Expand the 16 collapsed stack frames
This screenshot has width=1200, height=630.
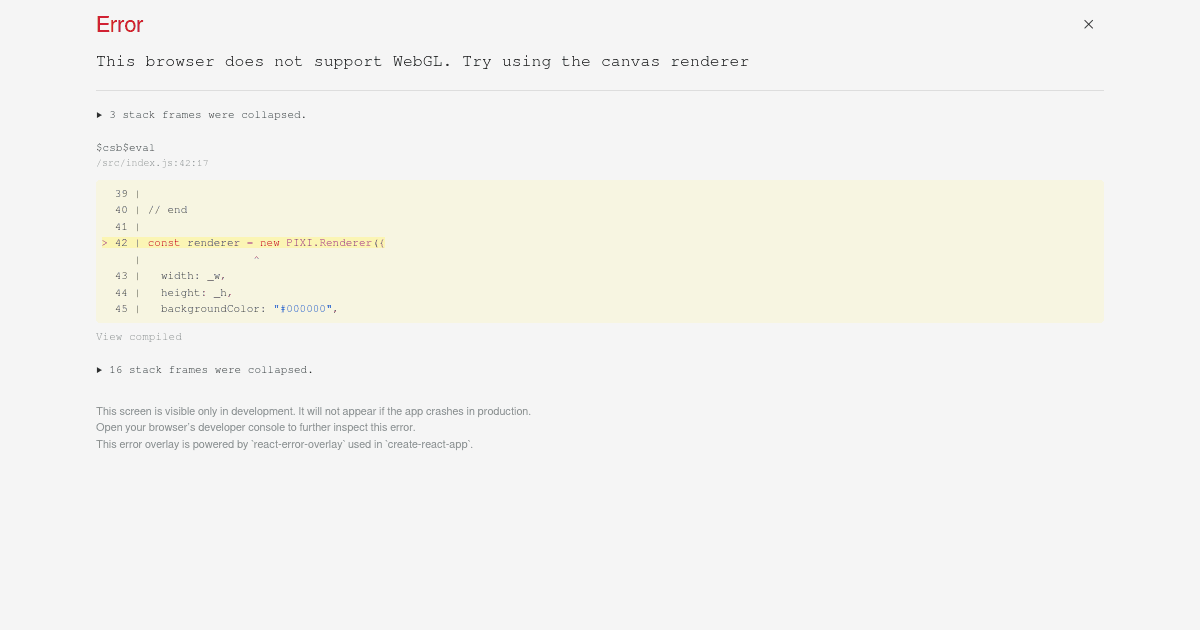tap(211, 370)
